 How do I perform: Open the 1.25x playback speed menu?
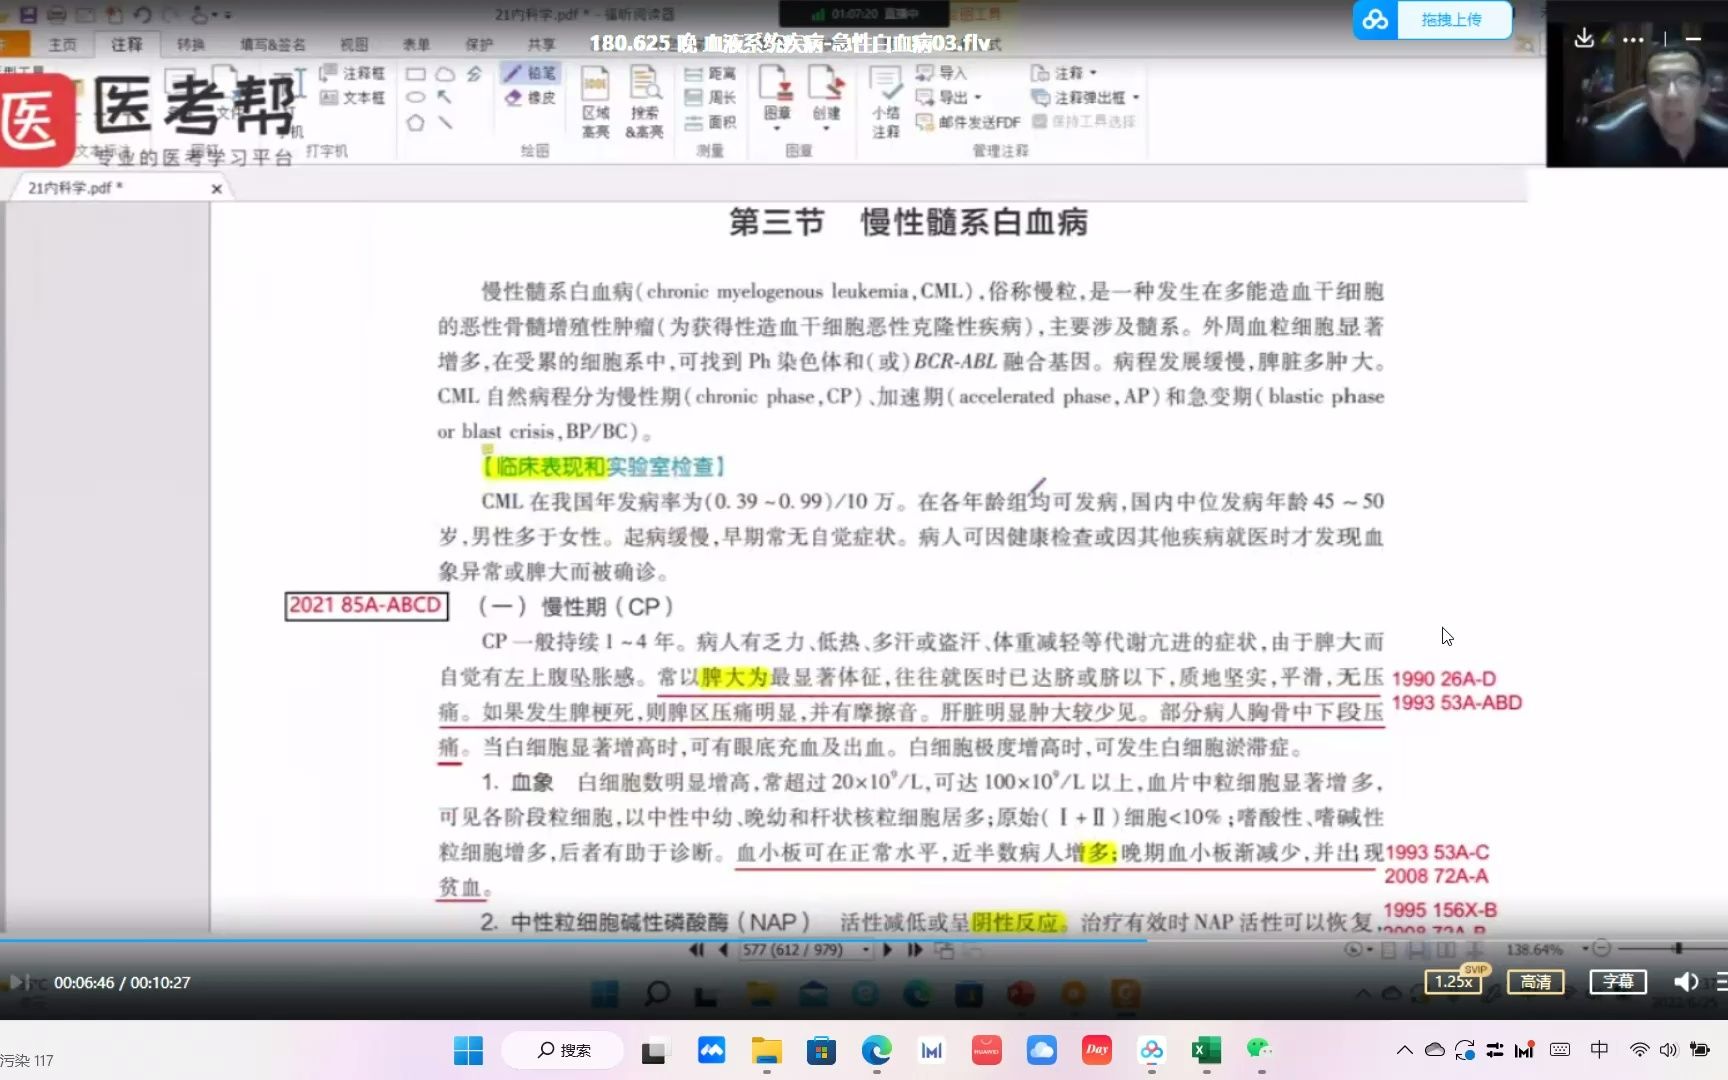coord(1453,982)
